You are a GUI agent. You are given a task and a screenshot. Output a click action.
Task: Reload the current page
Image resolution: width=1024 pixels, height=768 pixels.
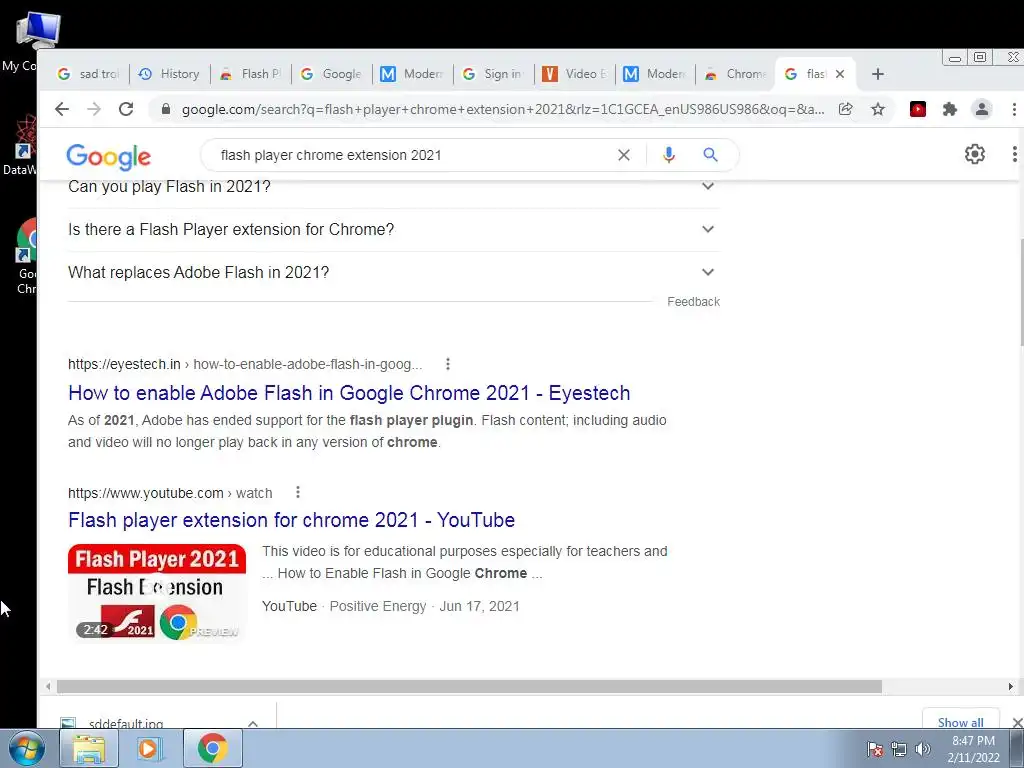click(x=126, y=109)
